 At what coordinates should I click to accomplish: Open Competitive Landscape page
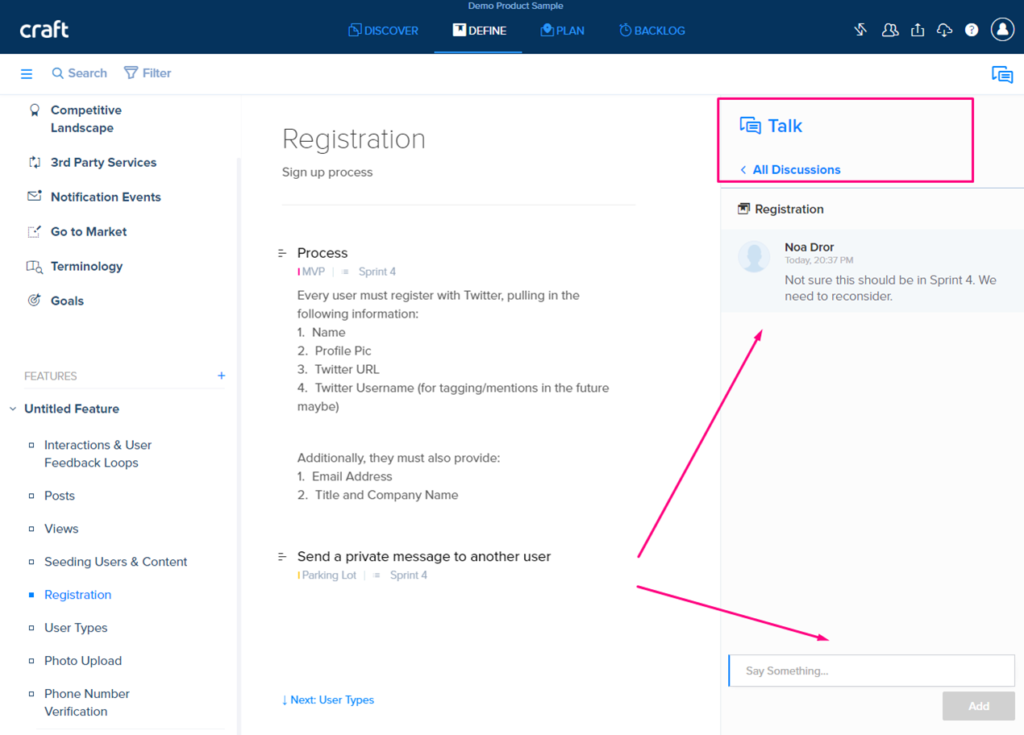coord(86,119)
